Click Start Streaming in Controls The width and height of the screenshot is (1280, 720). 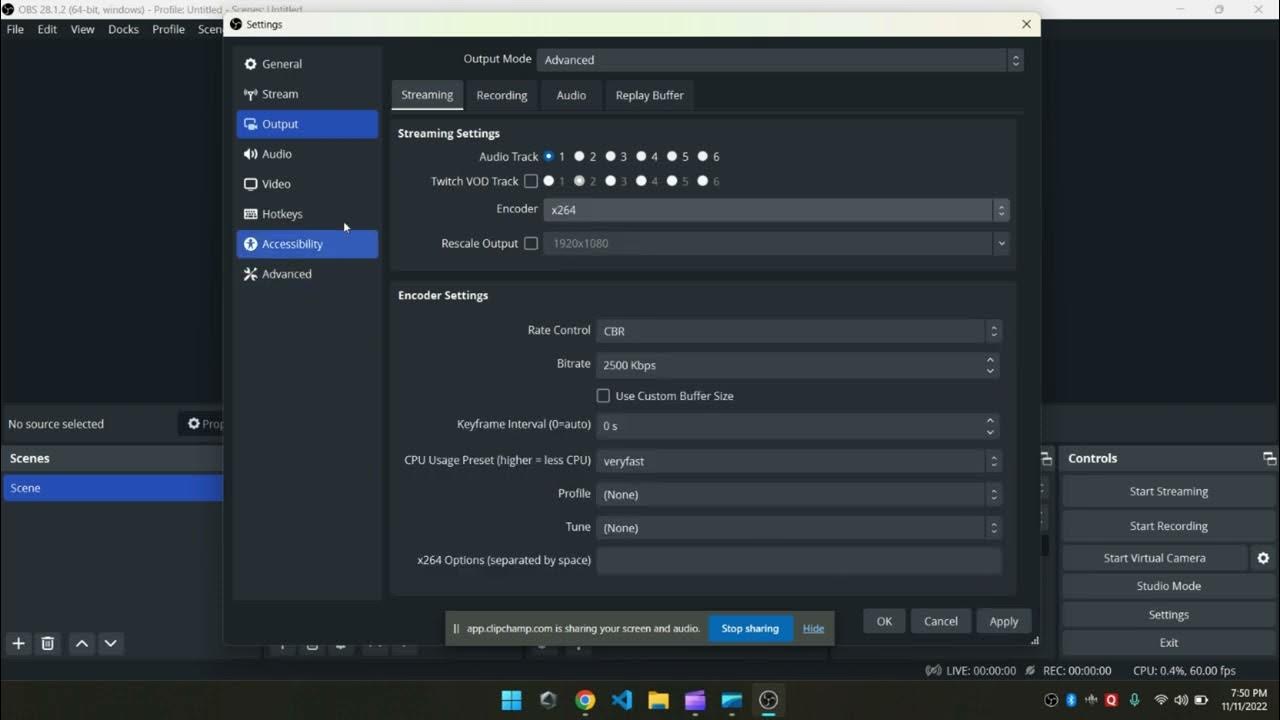[x=1169, y=491]
